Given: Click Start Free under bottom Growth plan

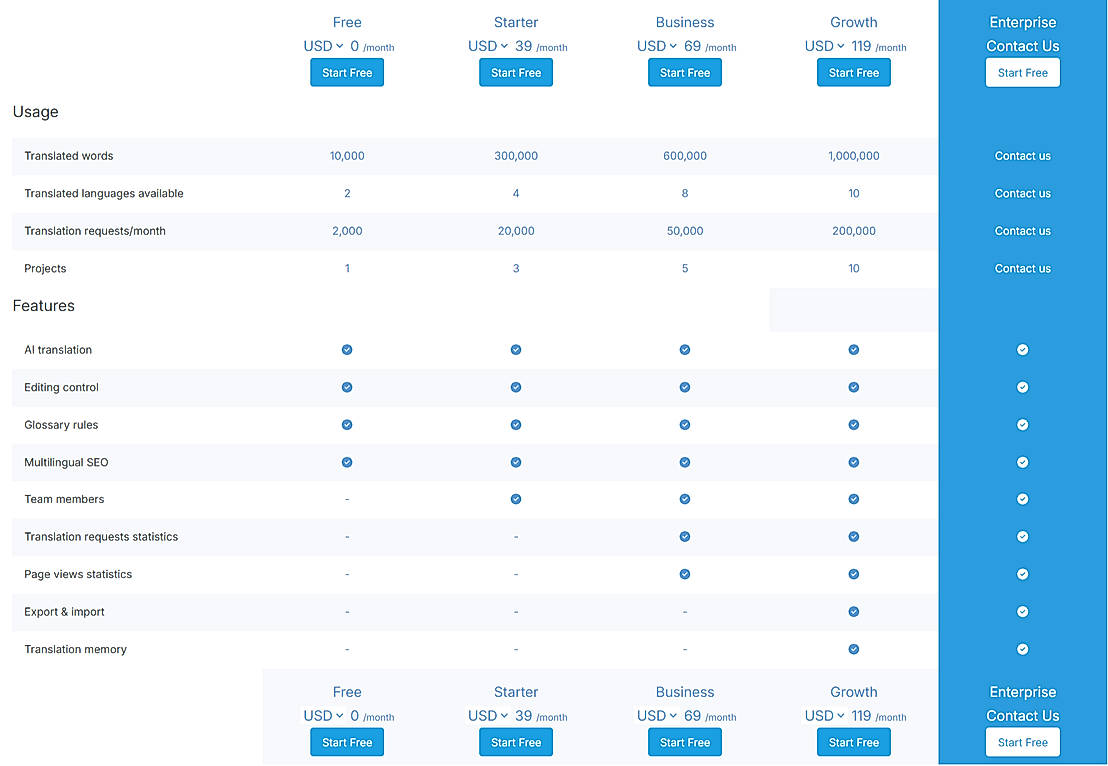Looking at the screenshot, I should 854,743.
